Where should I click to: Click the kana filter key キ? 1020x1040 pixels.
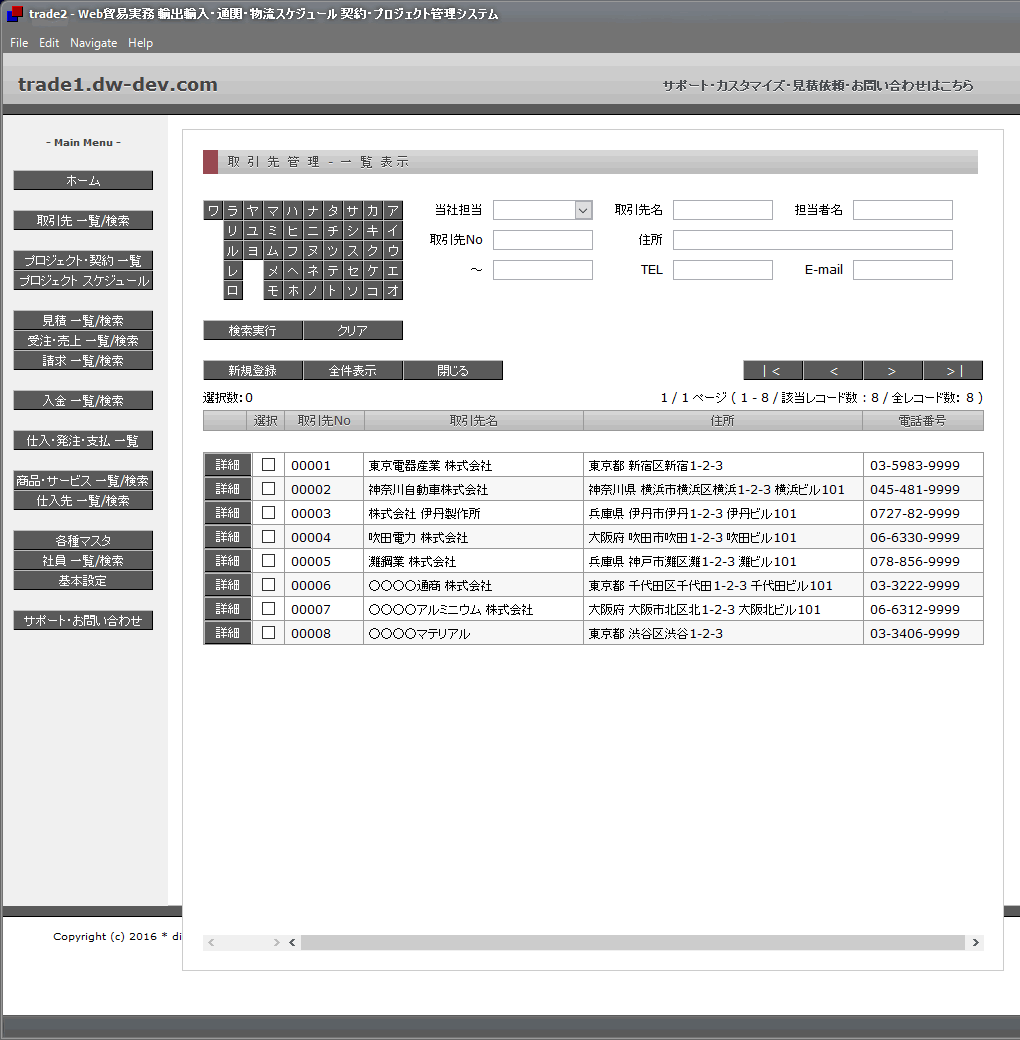373,230
